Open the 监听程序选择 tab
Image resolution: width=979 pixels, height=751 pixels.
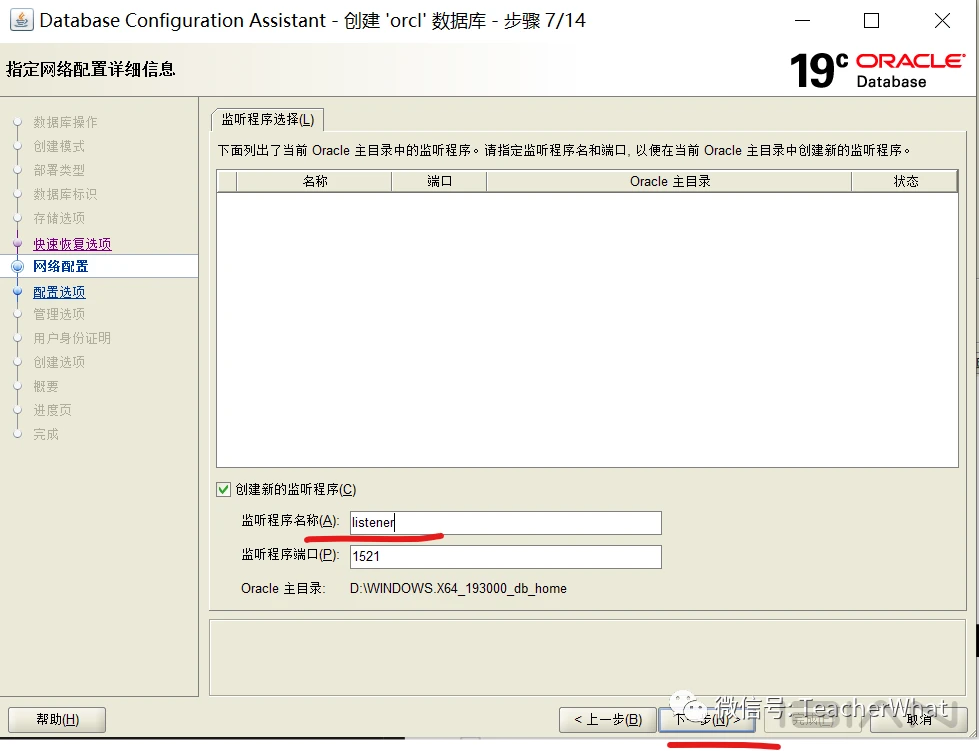[x=268, y=119]
